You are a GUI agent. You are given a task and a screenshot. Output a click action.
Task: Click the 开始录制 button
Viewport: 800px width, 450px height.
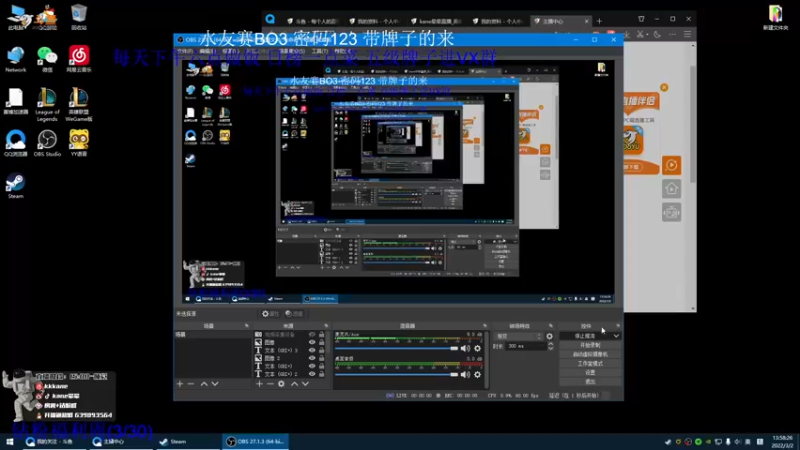(590, 345)
